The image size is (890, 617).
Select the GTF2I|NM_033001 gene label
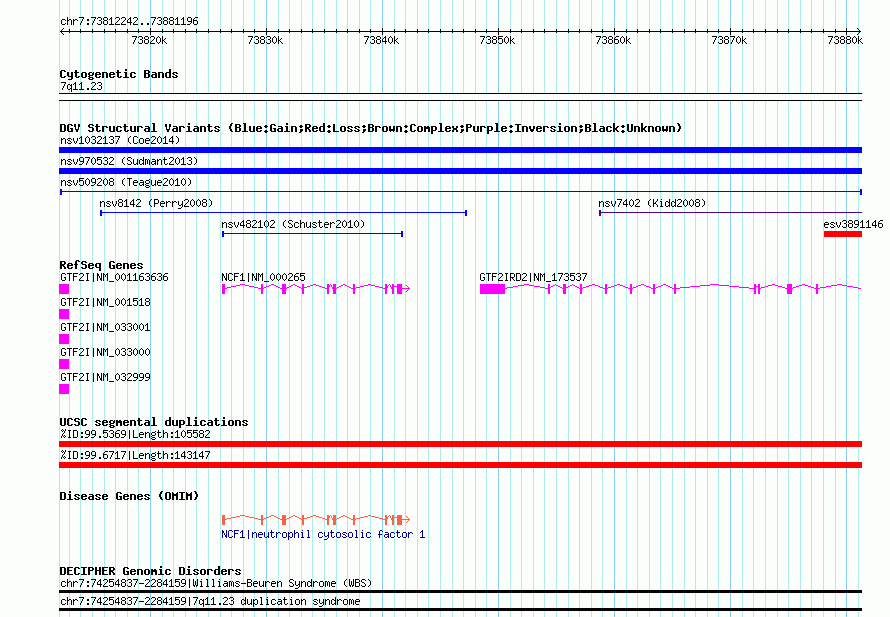(x=105, y=328)
